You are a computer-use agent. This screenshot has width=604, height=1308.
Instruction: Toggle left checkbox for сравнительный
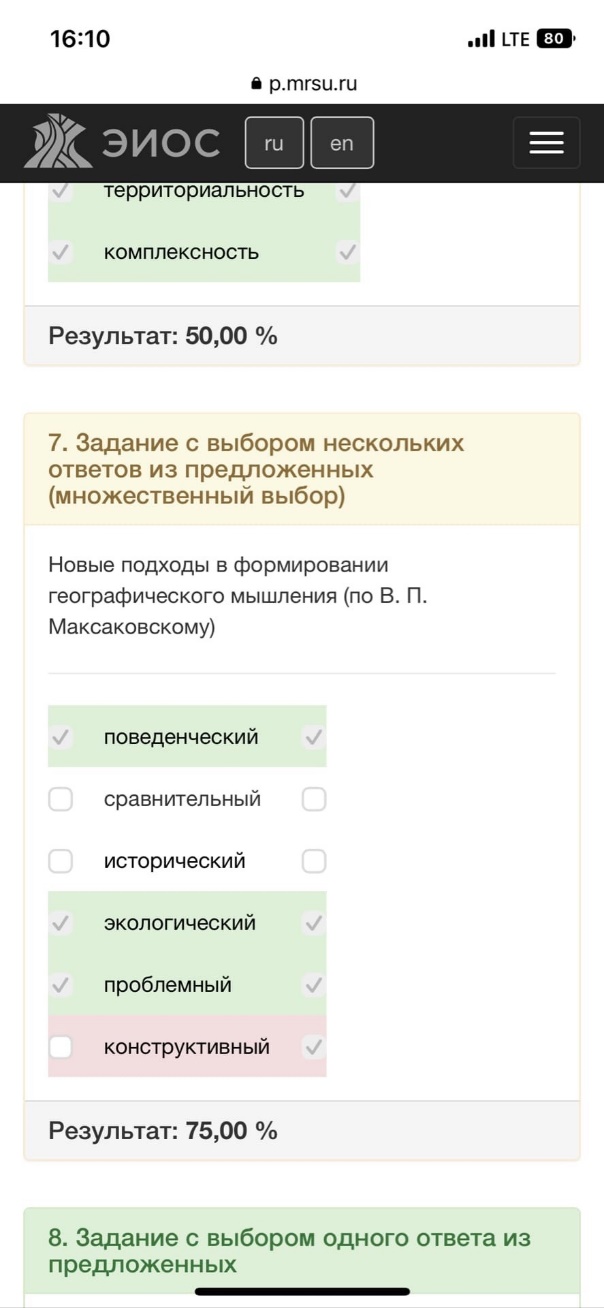[61, 799]
